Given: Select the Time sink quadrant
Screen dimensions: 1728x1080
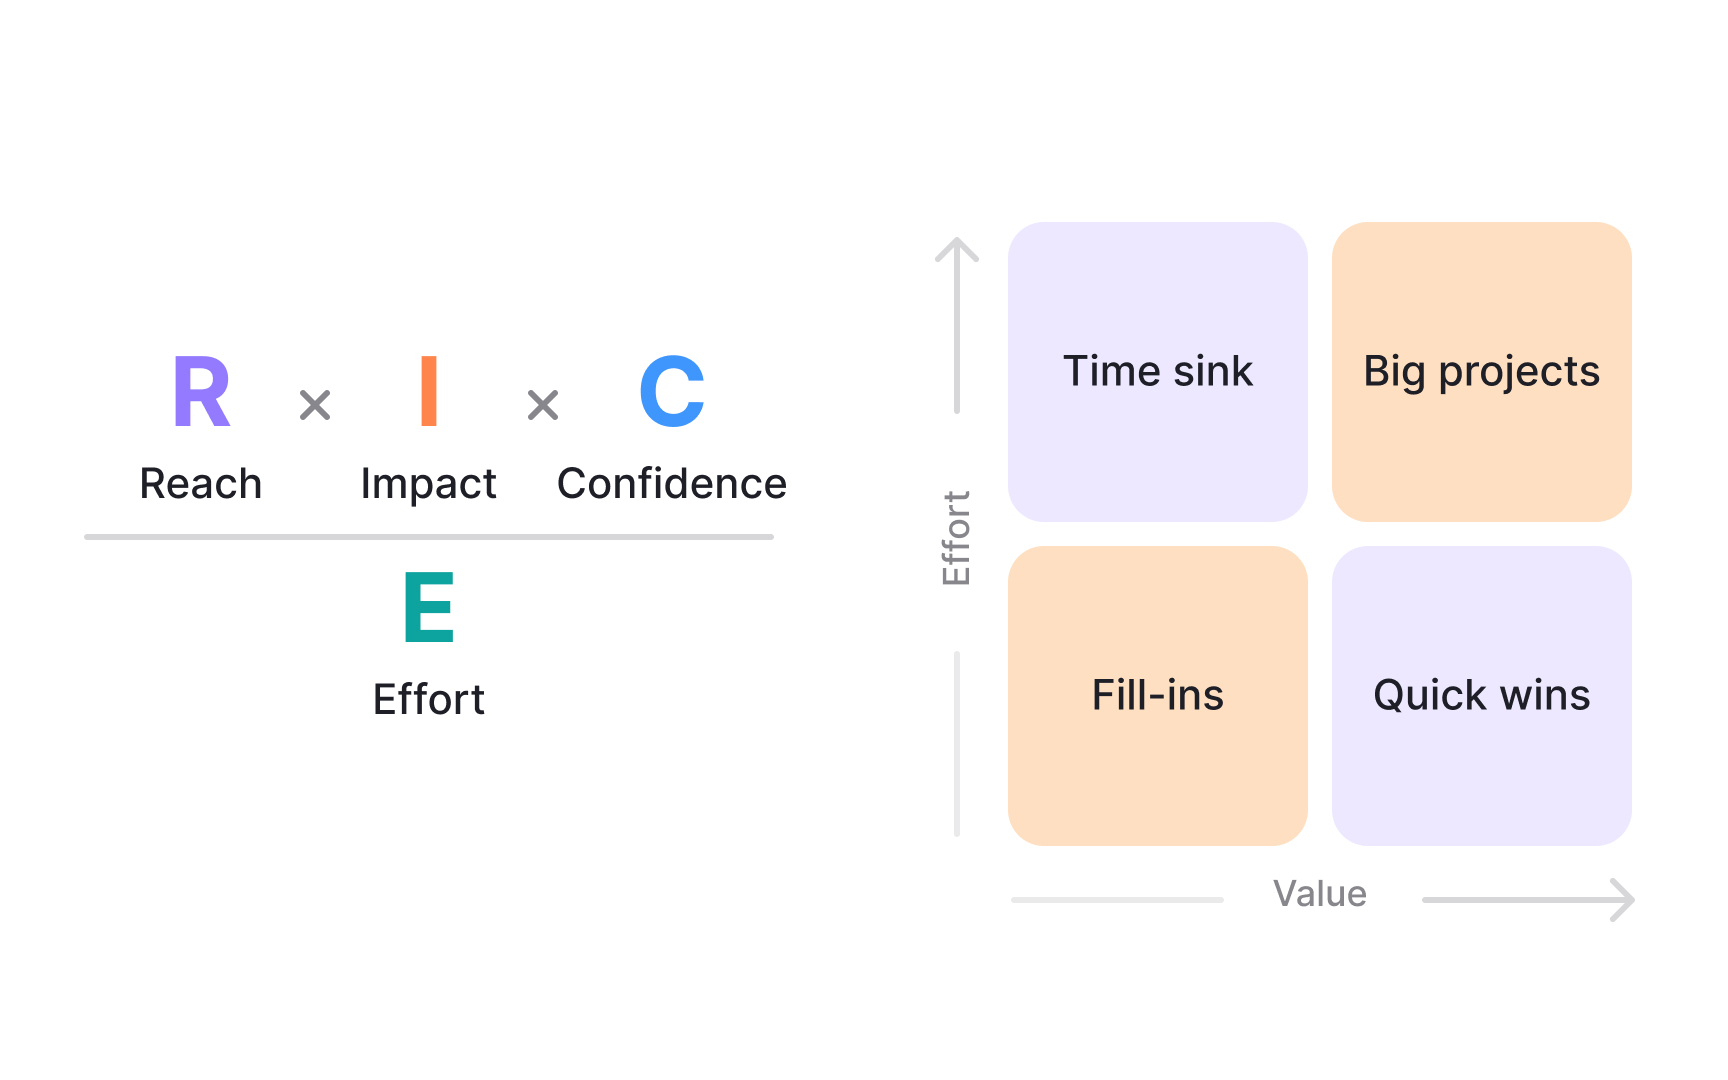Looking at the screenshot, I should [x=1158, y=372].
